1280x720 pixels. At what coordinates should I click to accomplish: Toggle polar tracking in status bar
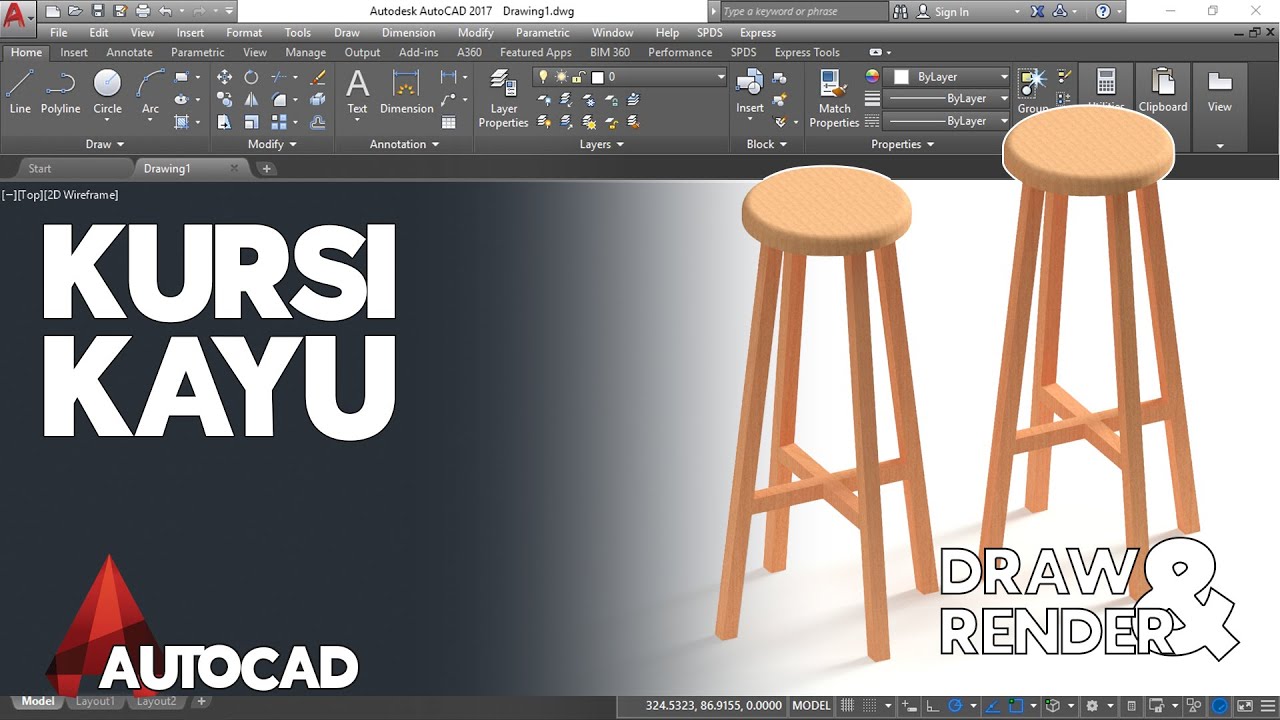point(955,705)
